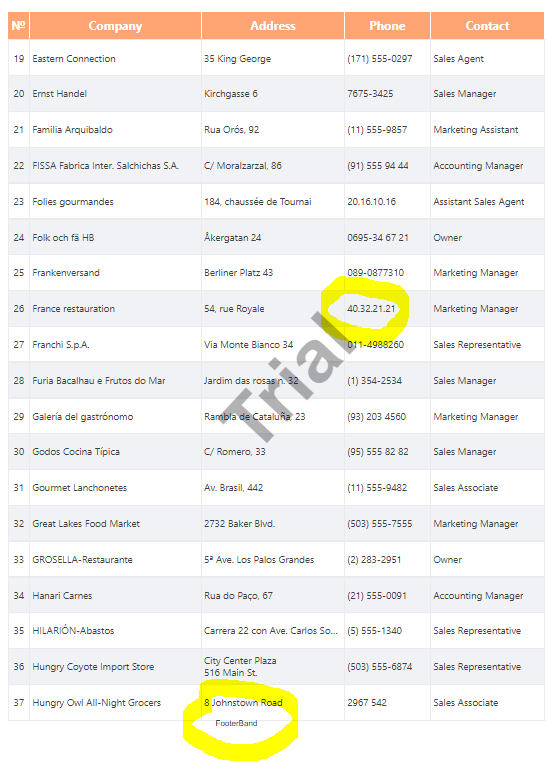Select the GROSELLA-Restaurante company name
This screenshot has width=558, height=761.
tap(82, 560)
